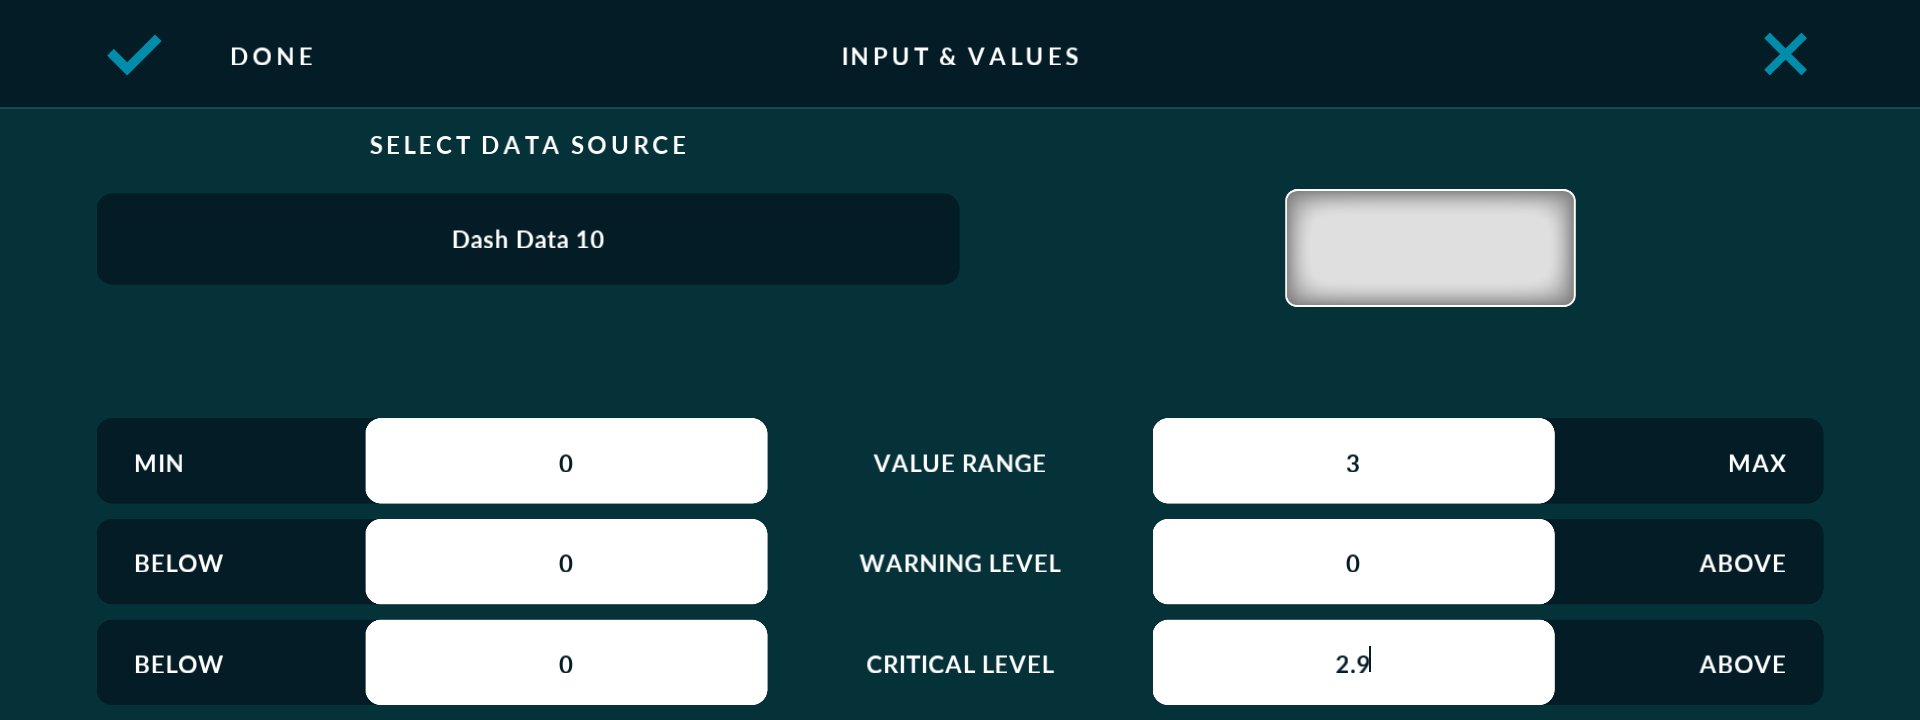Open the Dash Data 10 source selector
This screenshot has height=720, width=1920.
[528, 239]
